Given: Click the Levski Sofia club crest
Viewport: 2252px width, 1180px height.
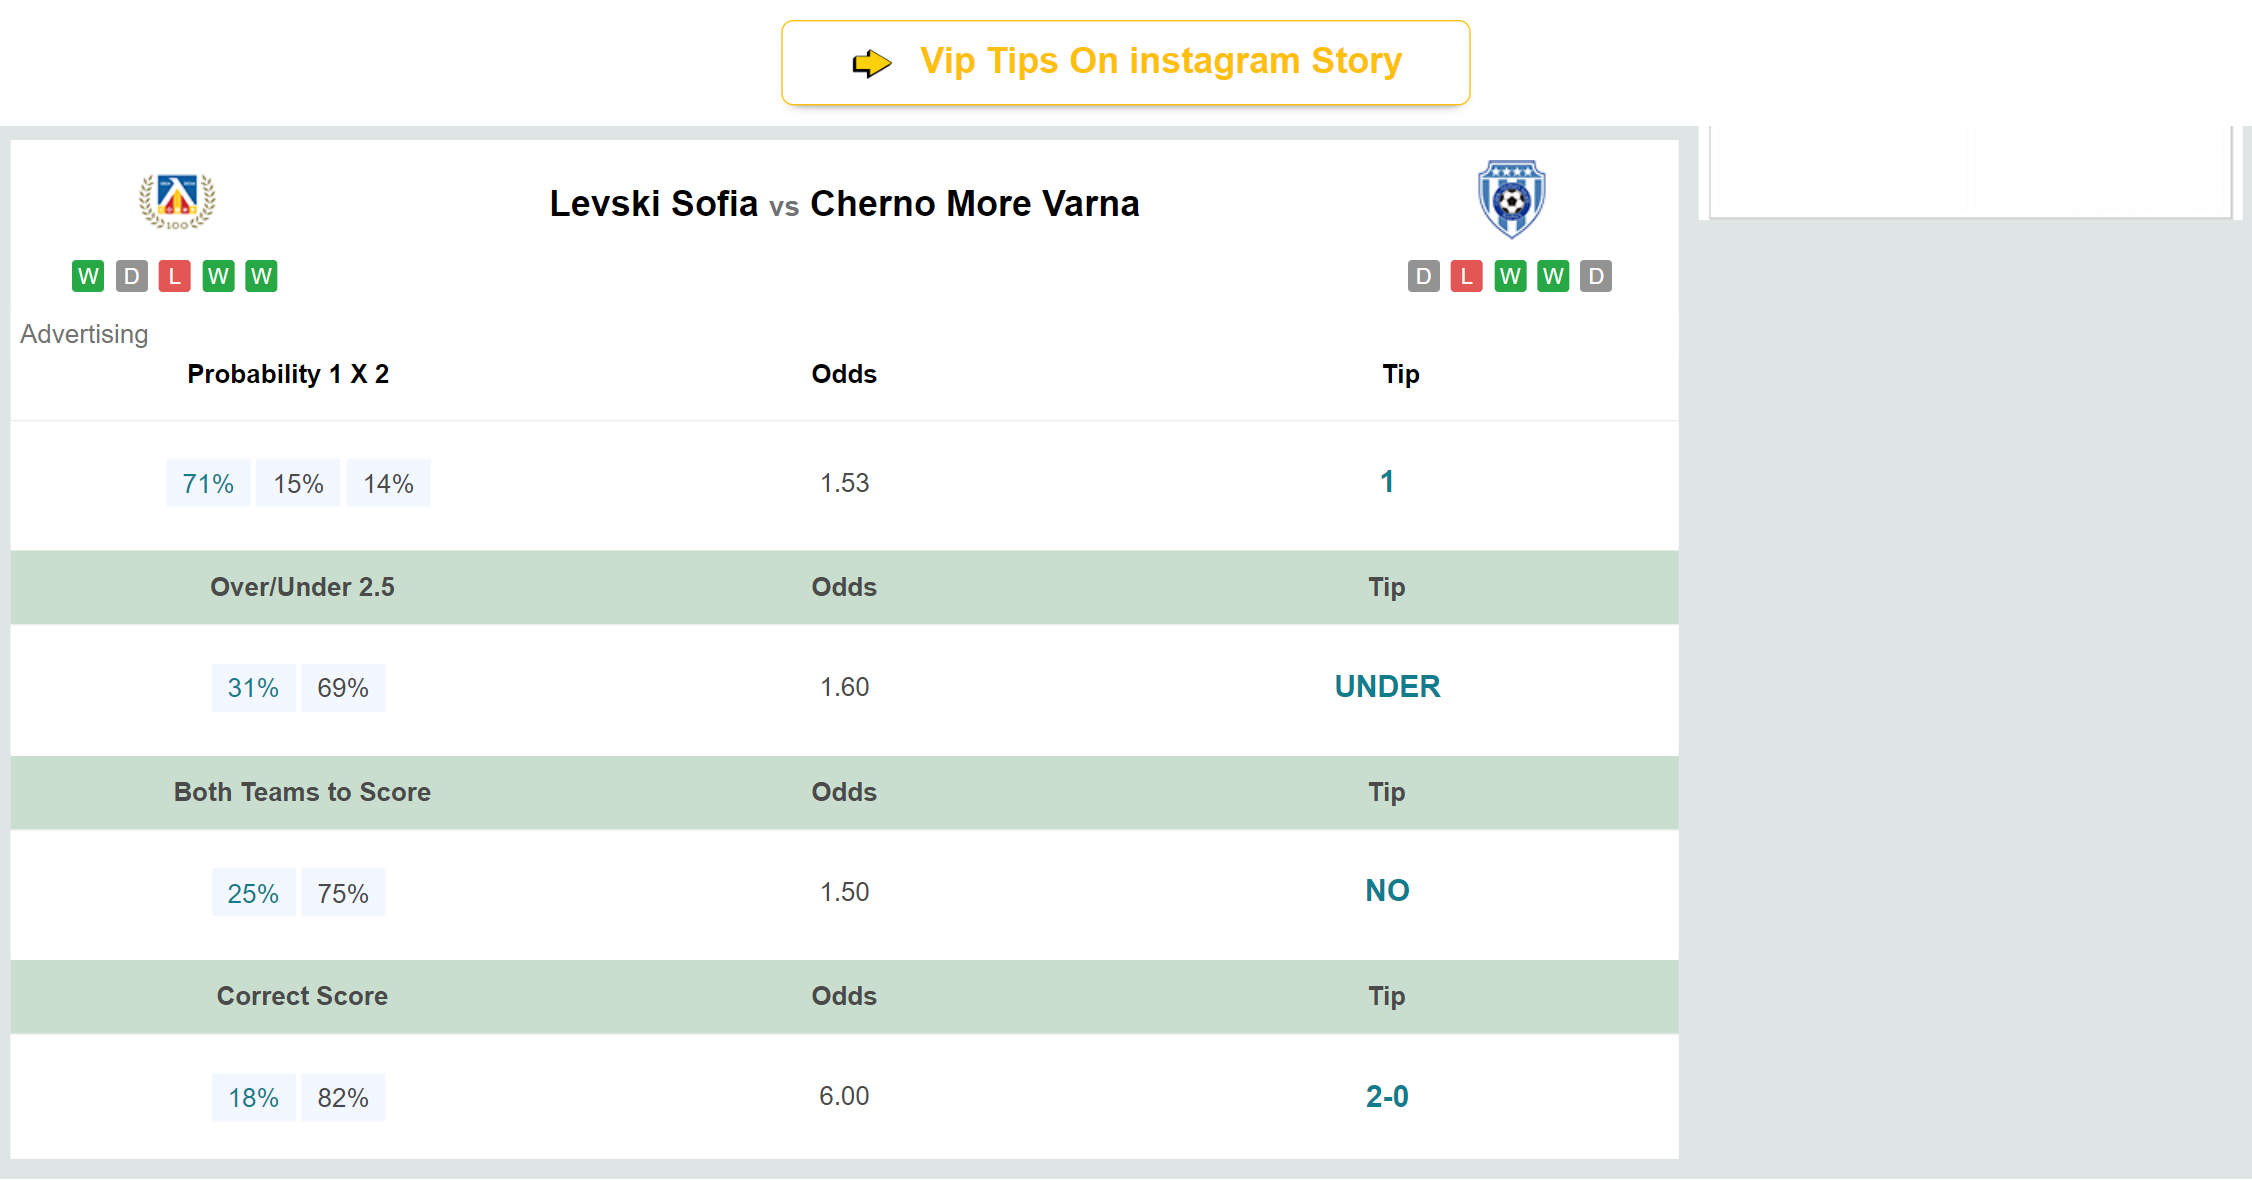Looking at the screenshot, I should [177, 200].
